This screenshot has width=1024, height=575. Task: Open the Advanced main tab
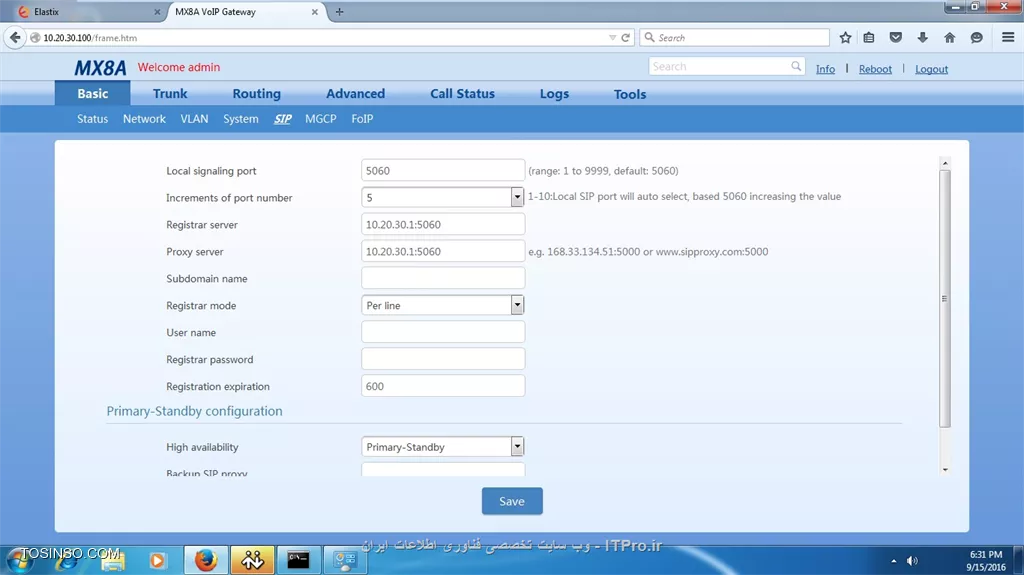355,93
